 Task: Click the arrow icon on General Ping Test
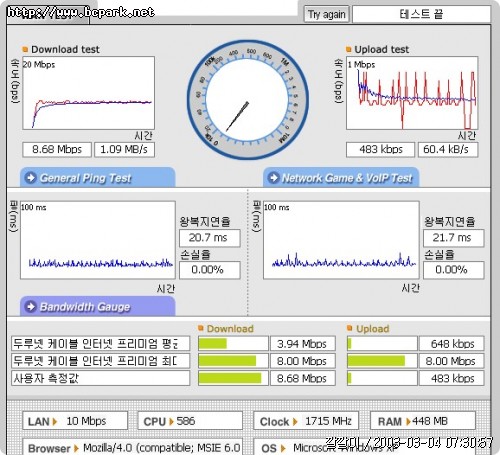(31, 178)
